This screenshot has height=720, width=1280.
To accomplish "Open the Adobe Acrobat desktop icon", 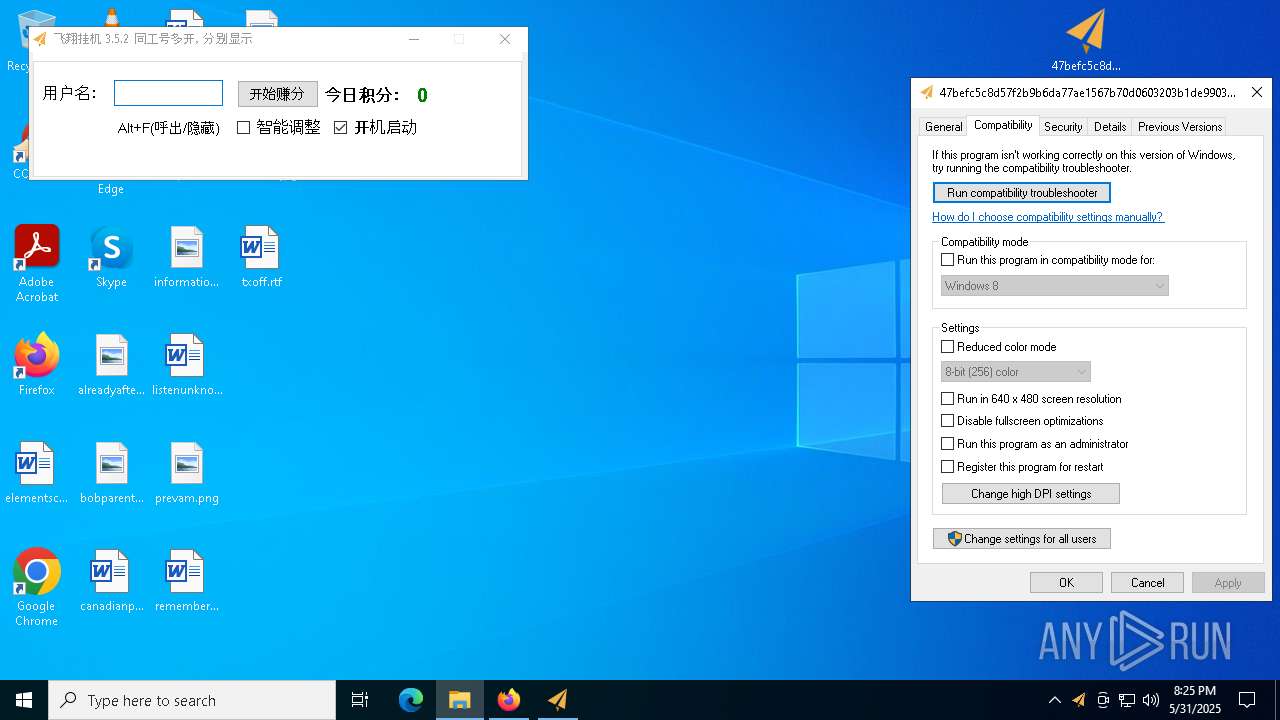I will (x=37, y=263).
